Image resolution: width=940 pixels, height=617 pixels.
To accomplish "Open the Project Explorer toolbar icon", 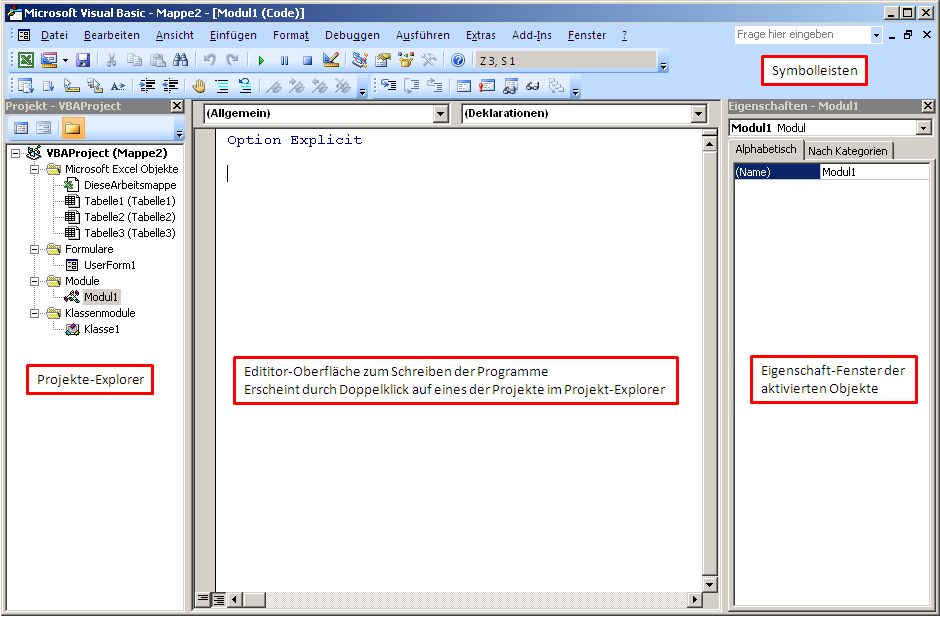I will (x=359, y=60).
